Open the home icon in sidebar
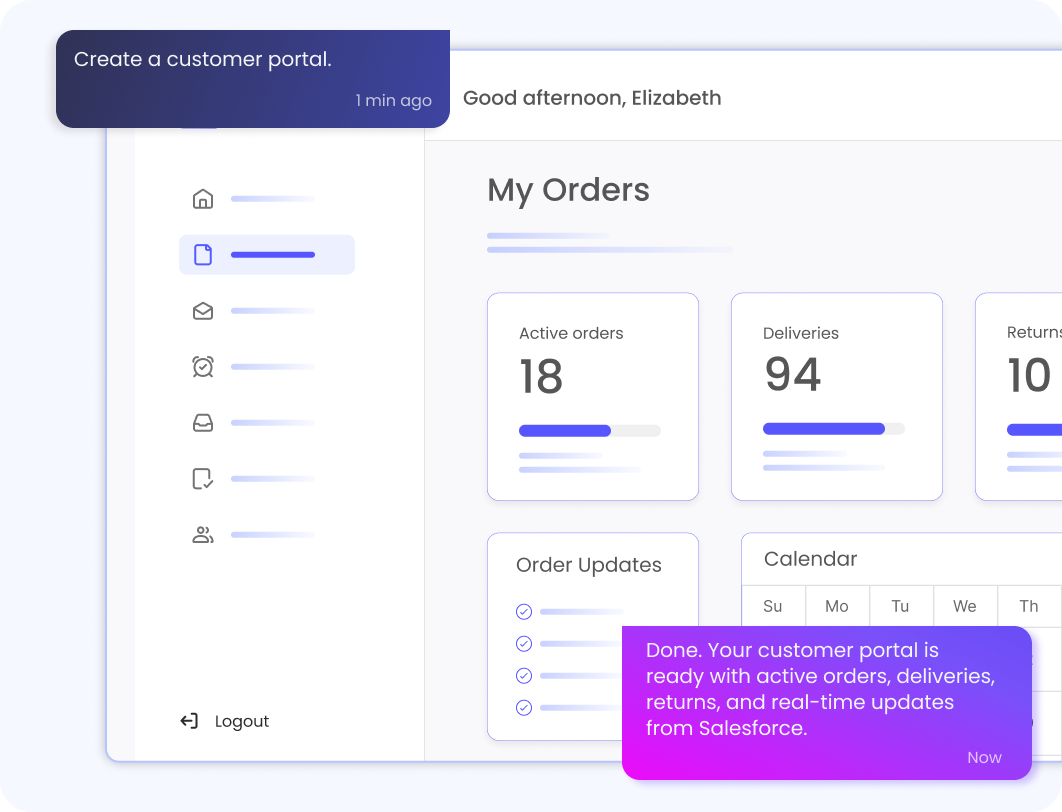1062x812 pixels. tap(203, 199)
